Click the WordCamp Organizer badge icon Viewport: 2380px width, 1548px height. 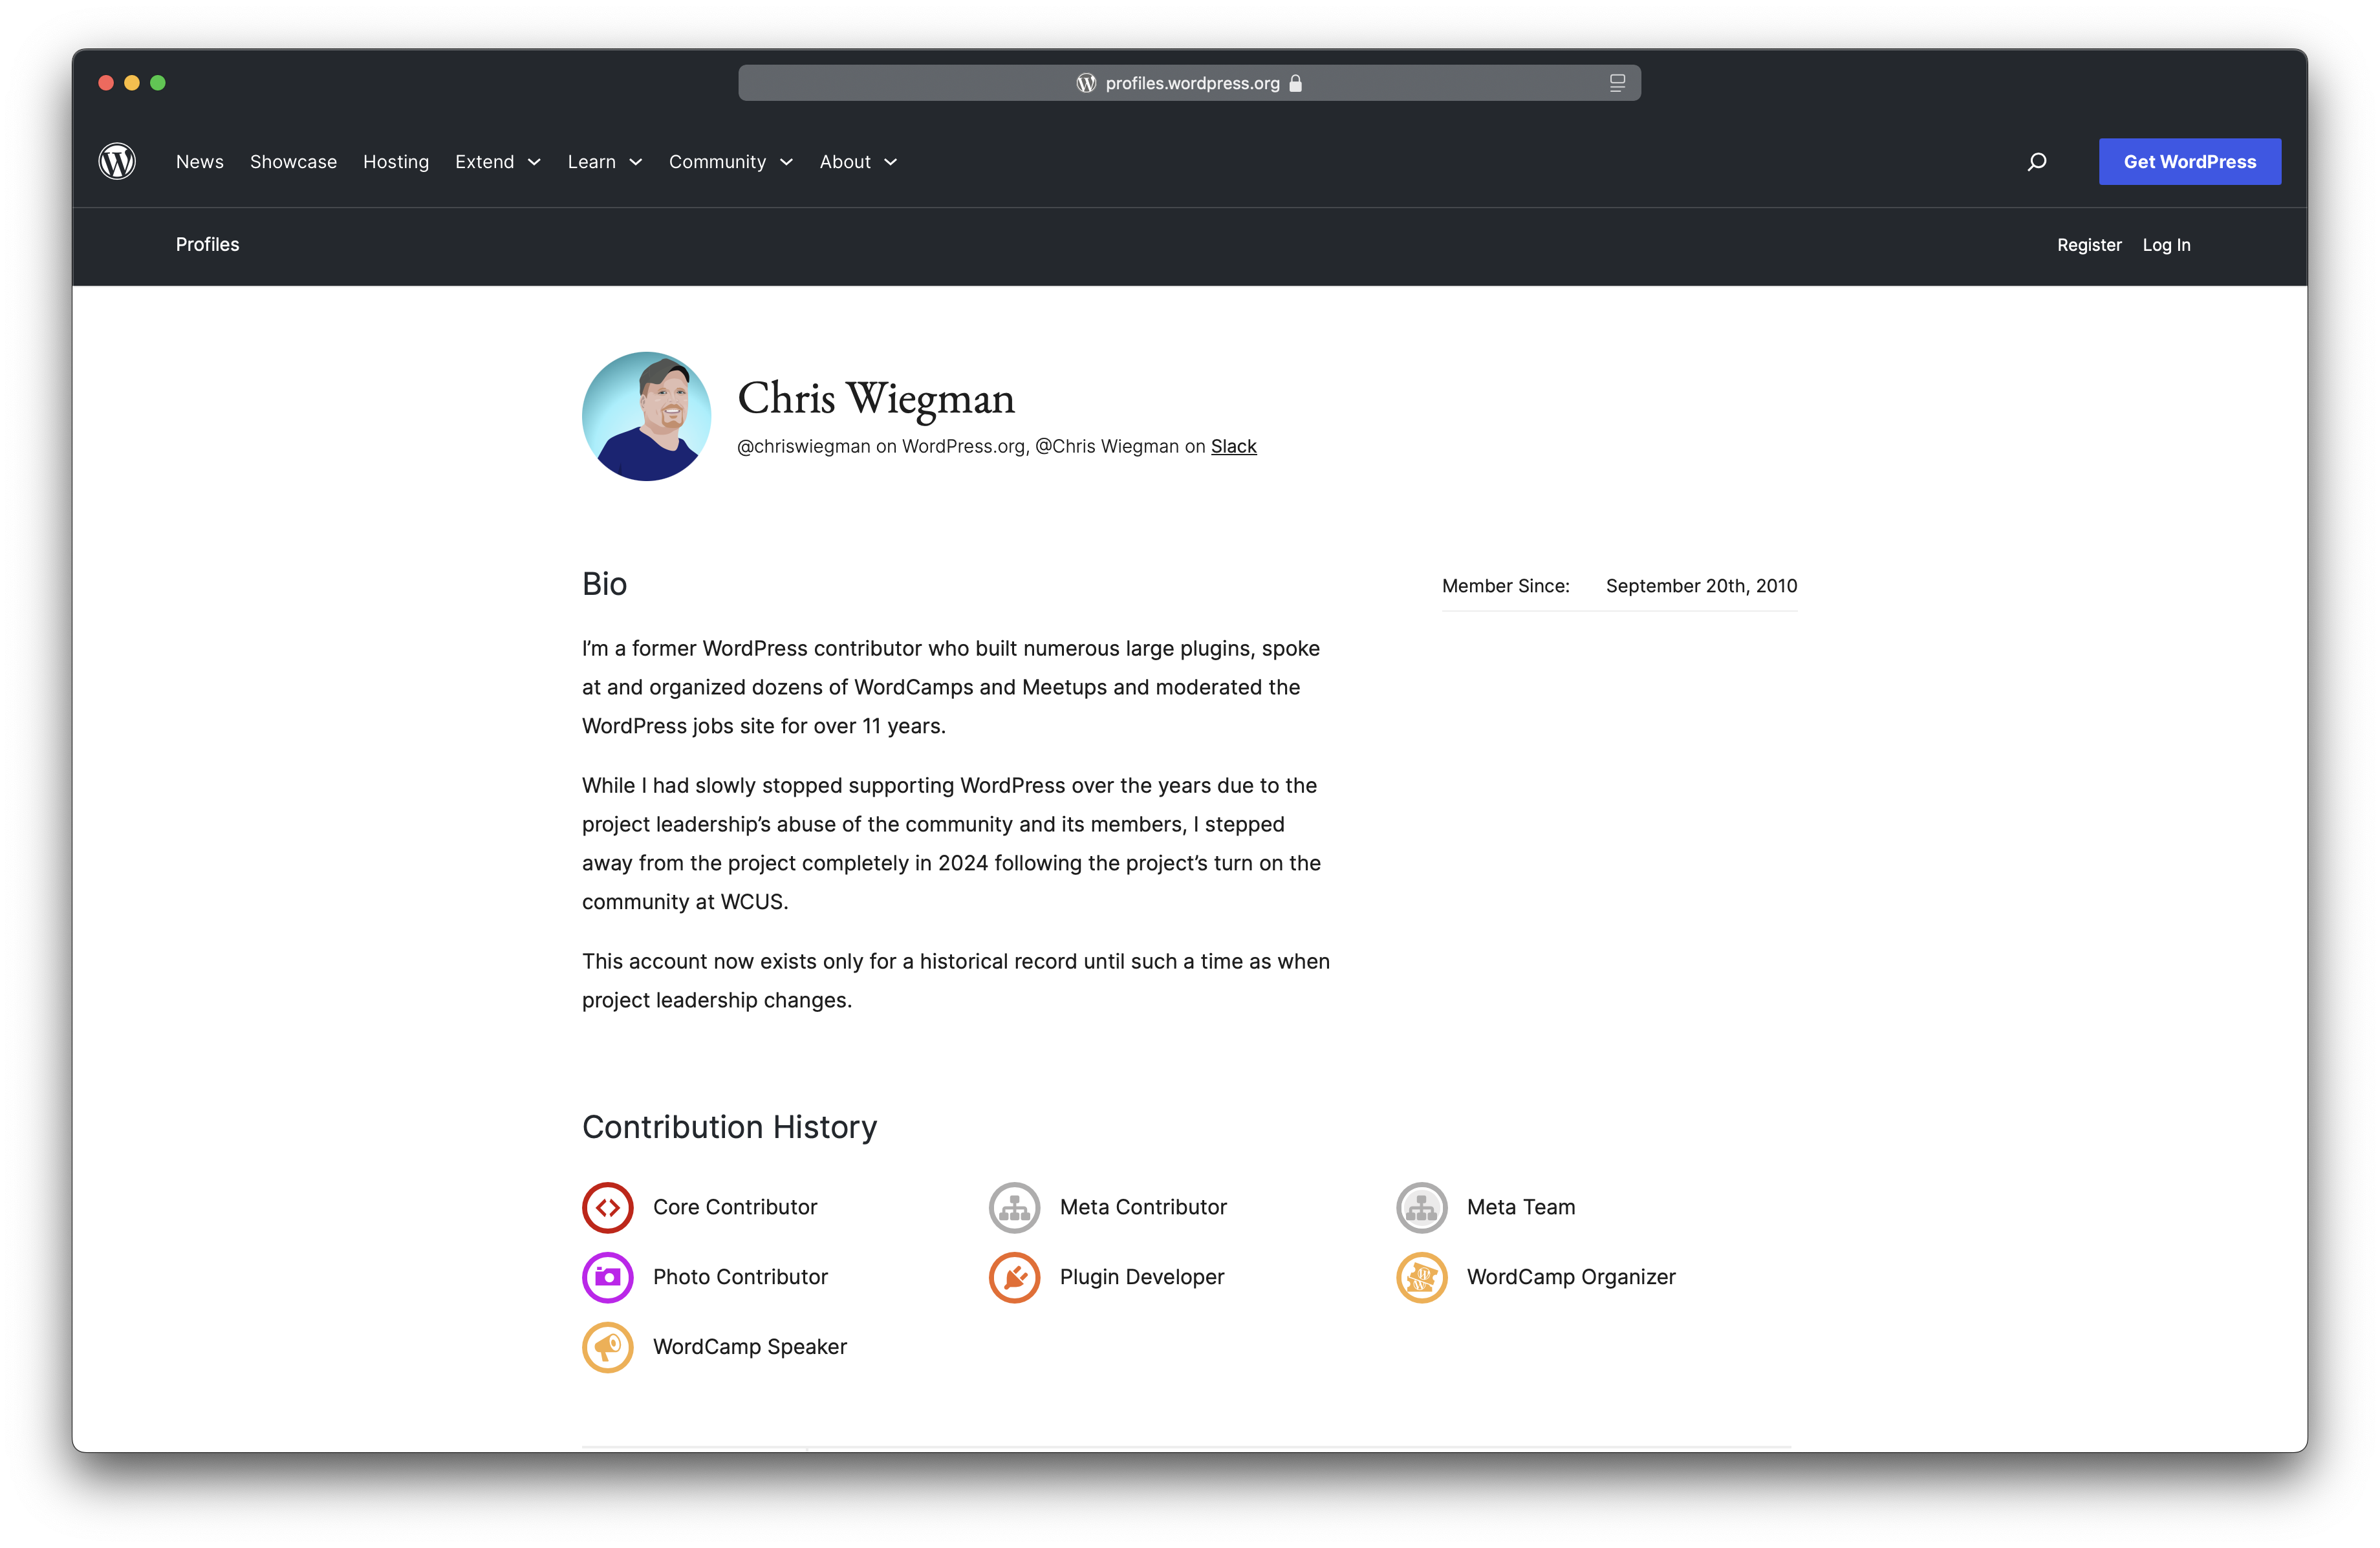1421,1277
